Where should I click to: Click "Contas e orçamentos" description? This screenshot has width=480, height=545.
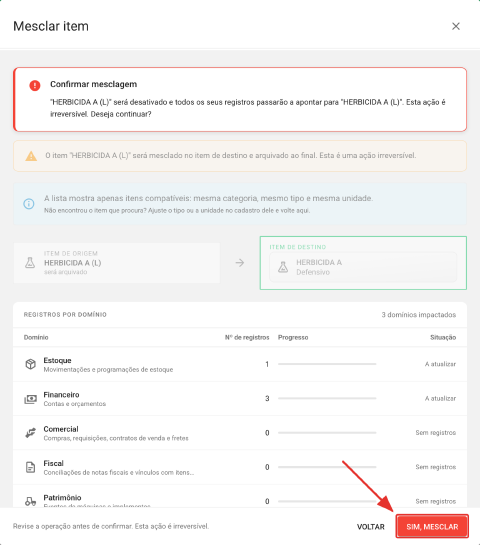tap(75, 404)
